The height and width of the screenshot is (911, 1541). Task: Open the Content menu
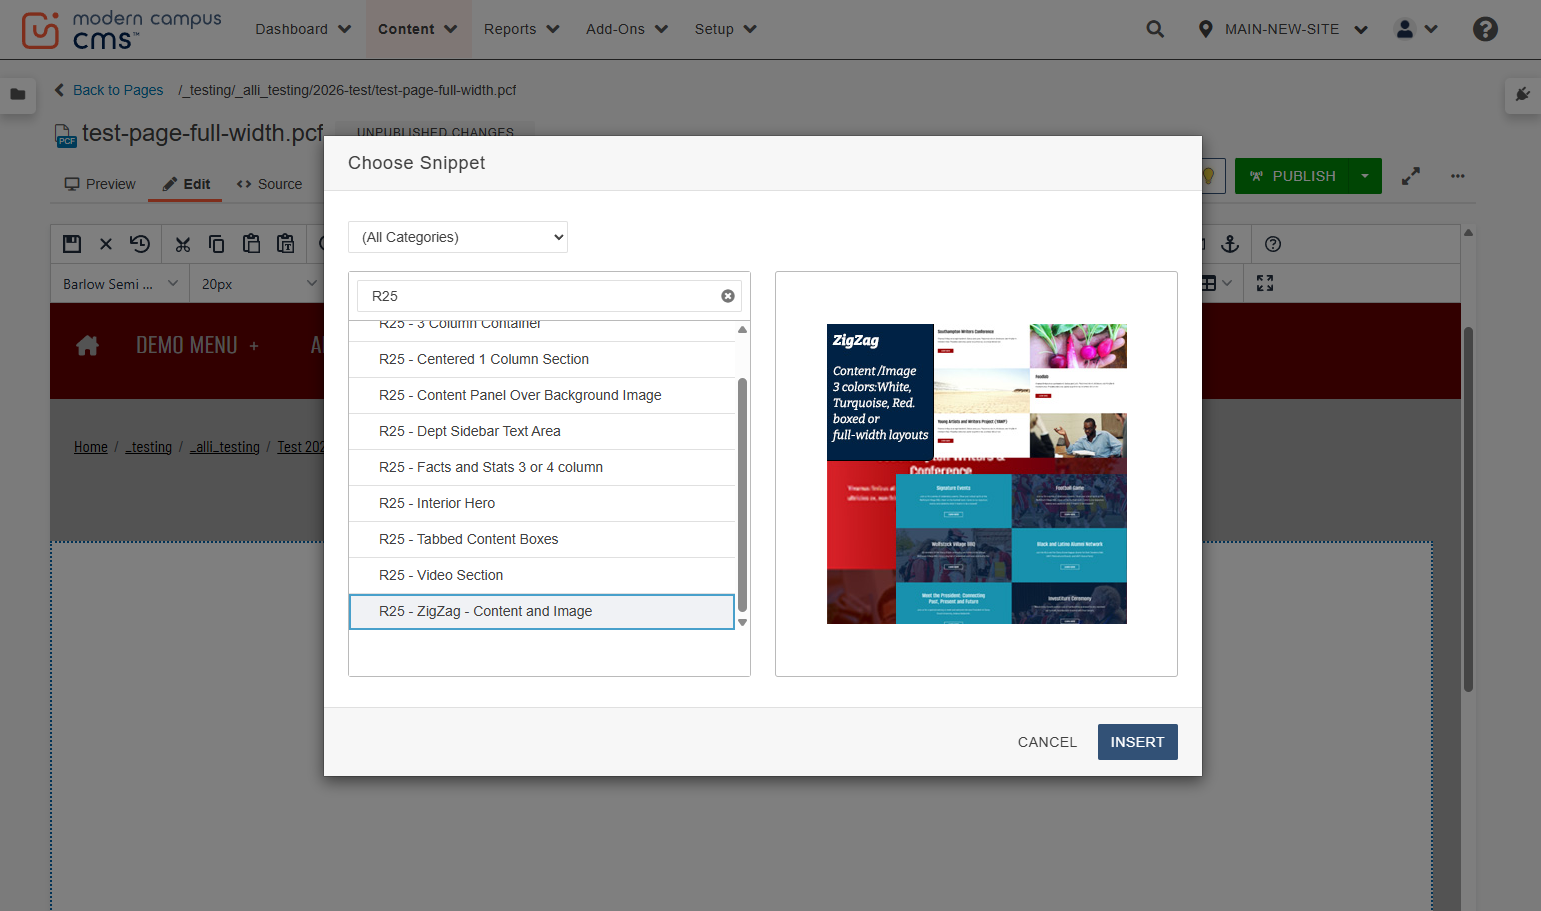[417, 29]
